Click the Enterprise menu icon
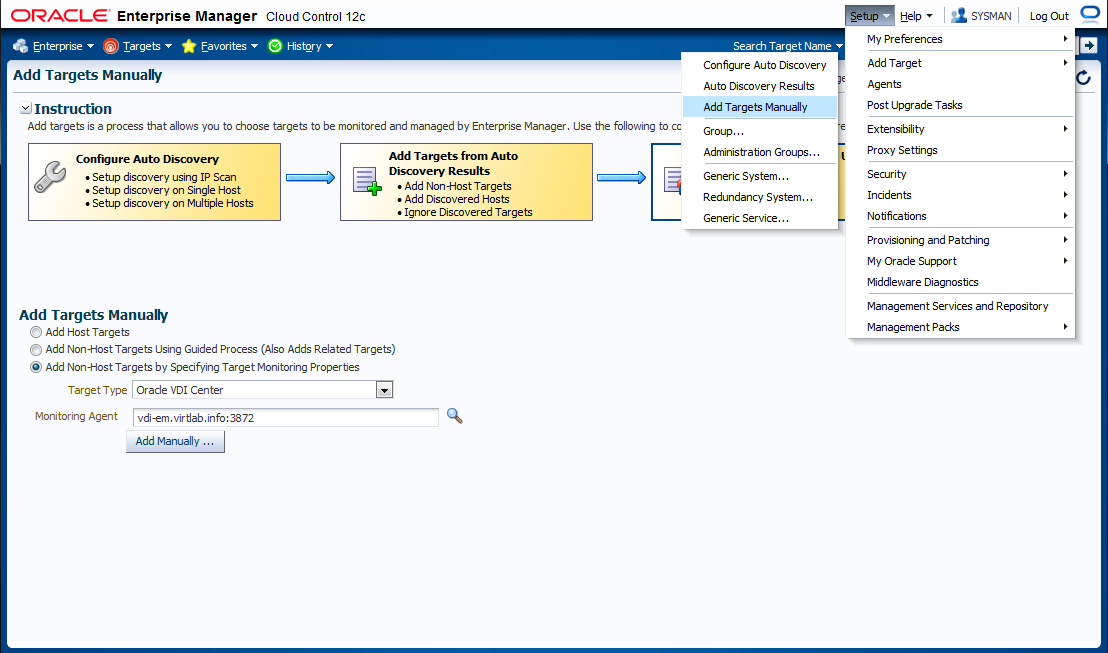Screen dimensions: 1108x653 click(20, 46)
